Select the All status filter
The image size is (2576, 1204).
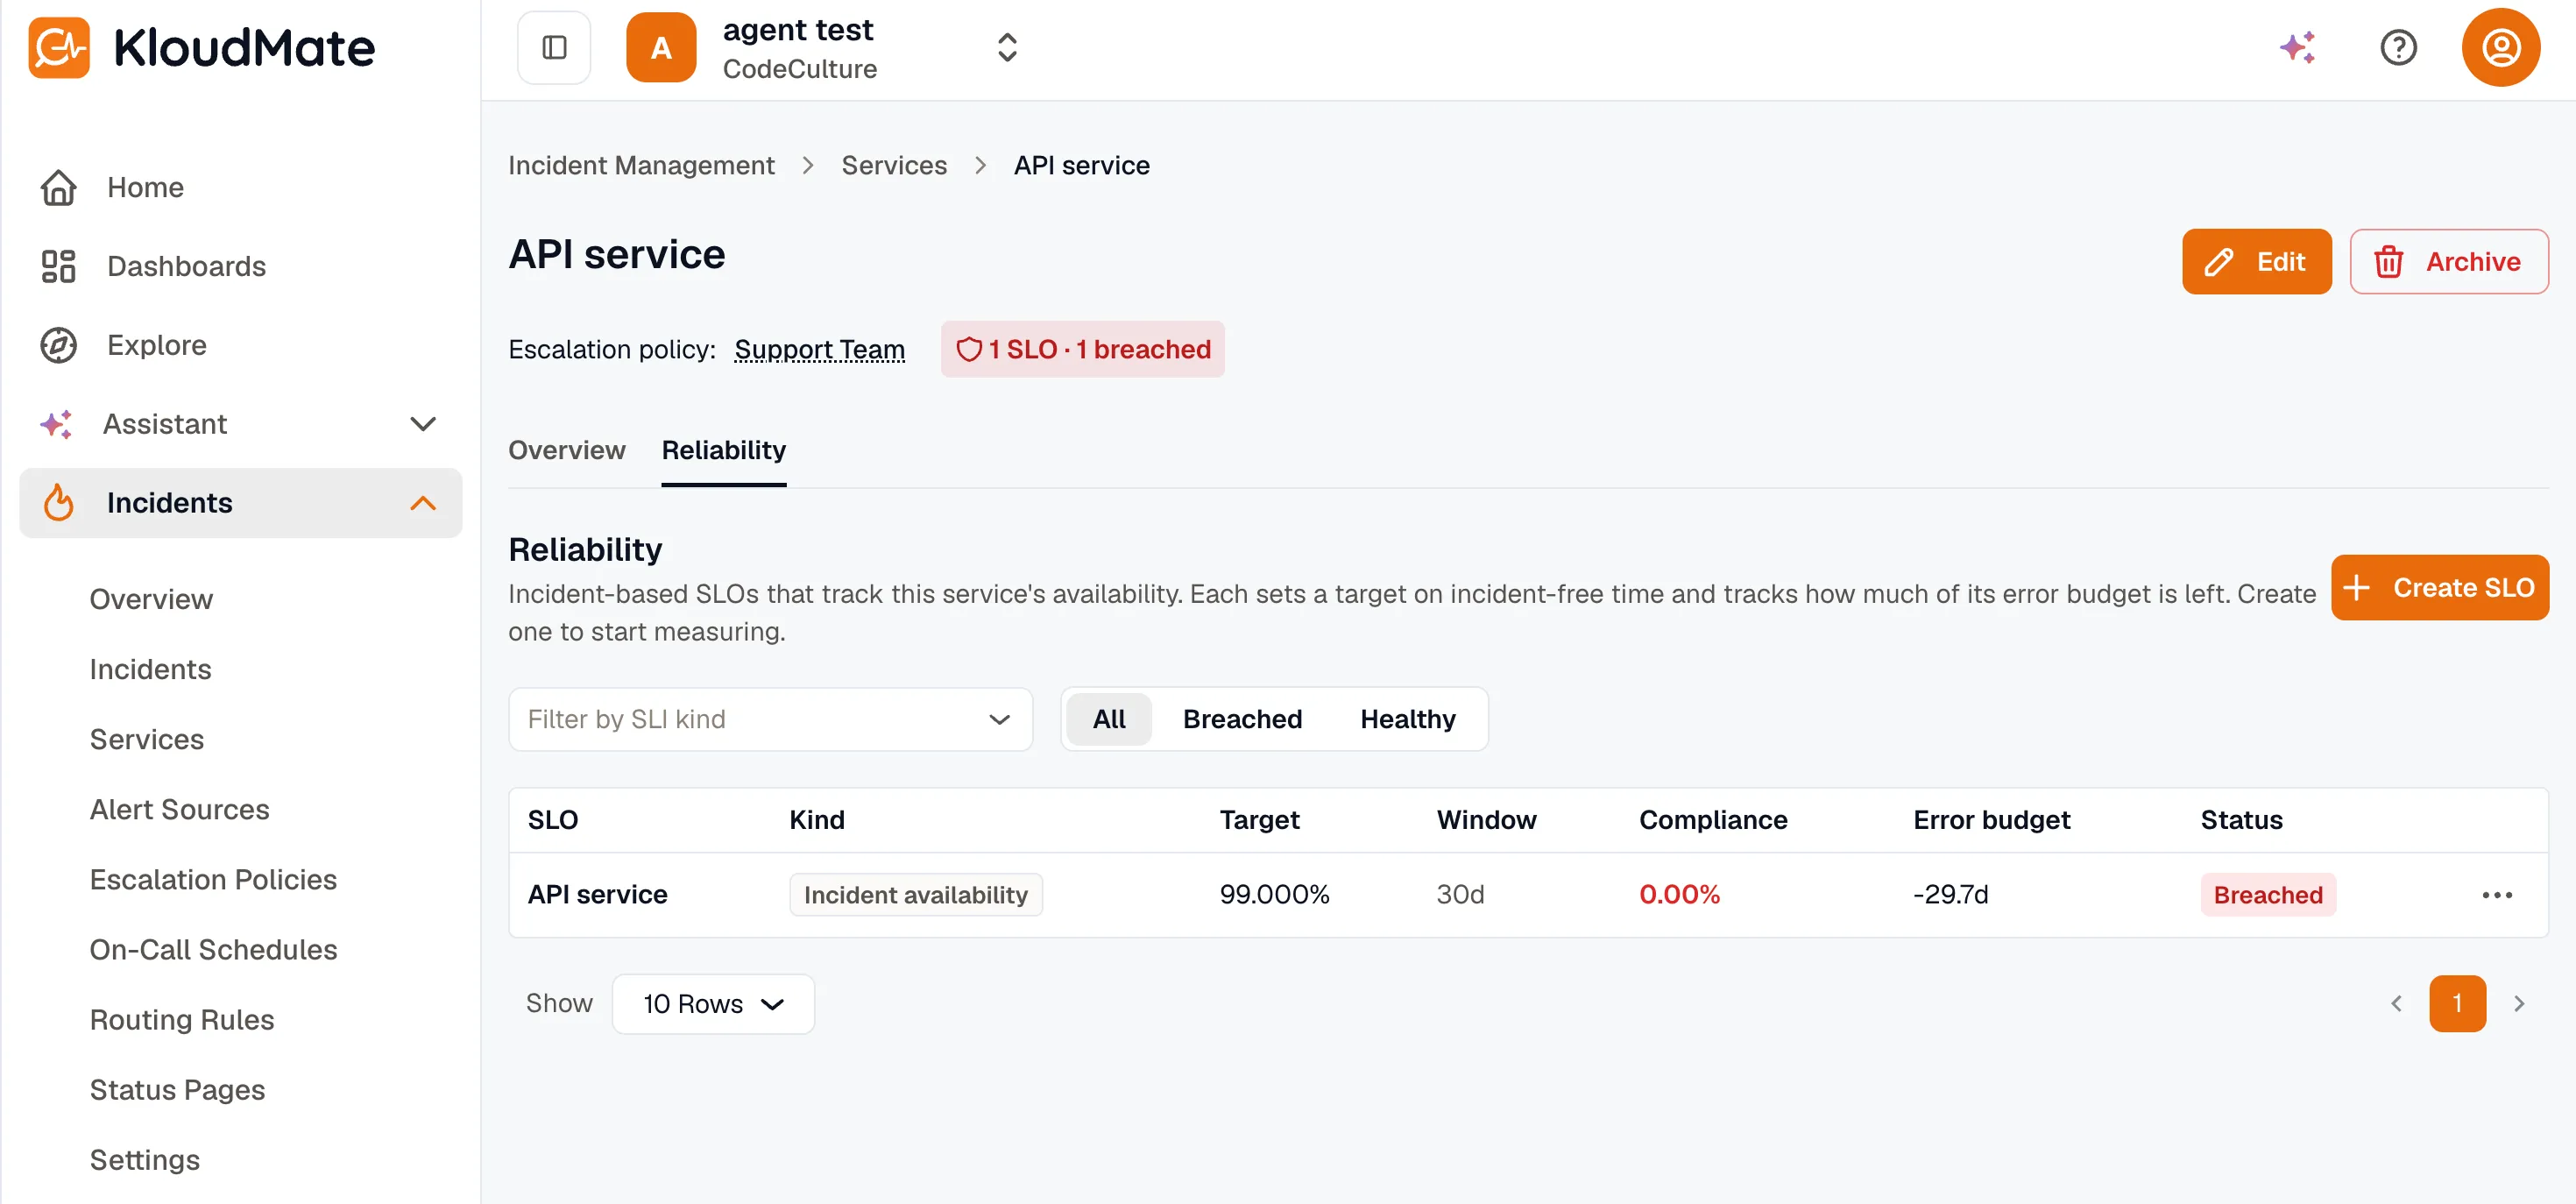click(x=1109, y=719)
